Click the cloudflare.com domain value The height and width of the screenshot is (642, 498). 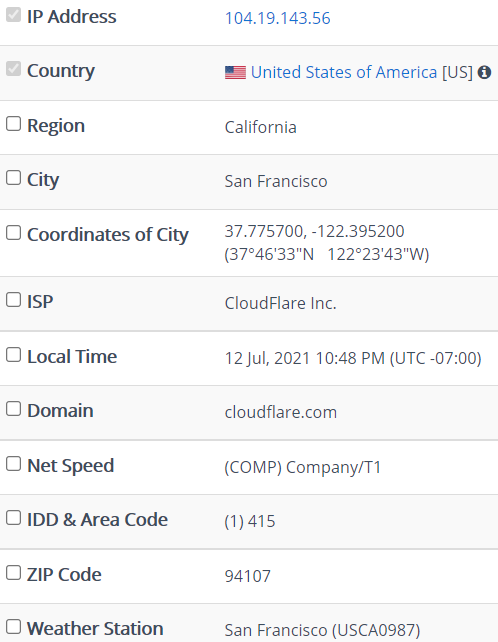point(281,412)
